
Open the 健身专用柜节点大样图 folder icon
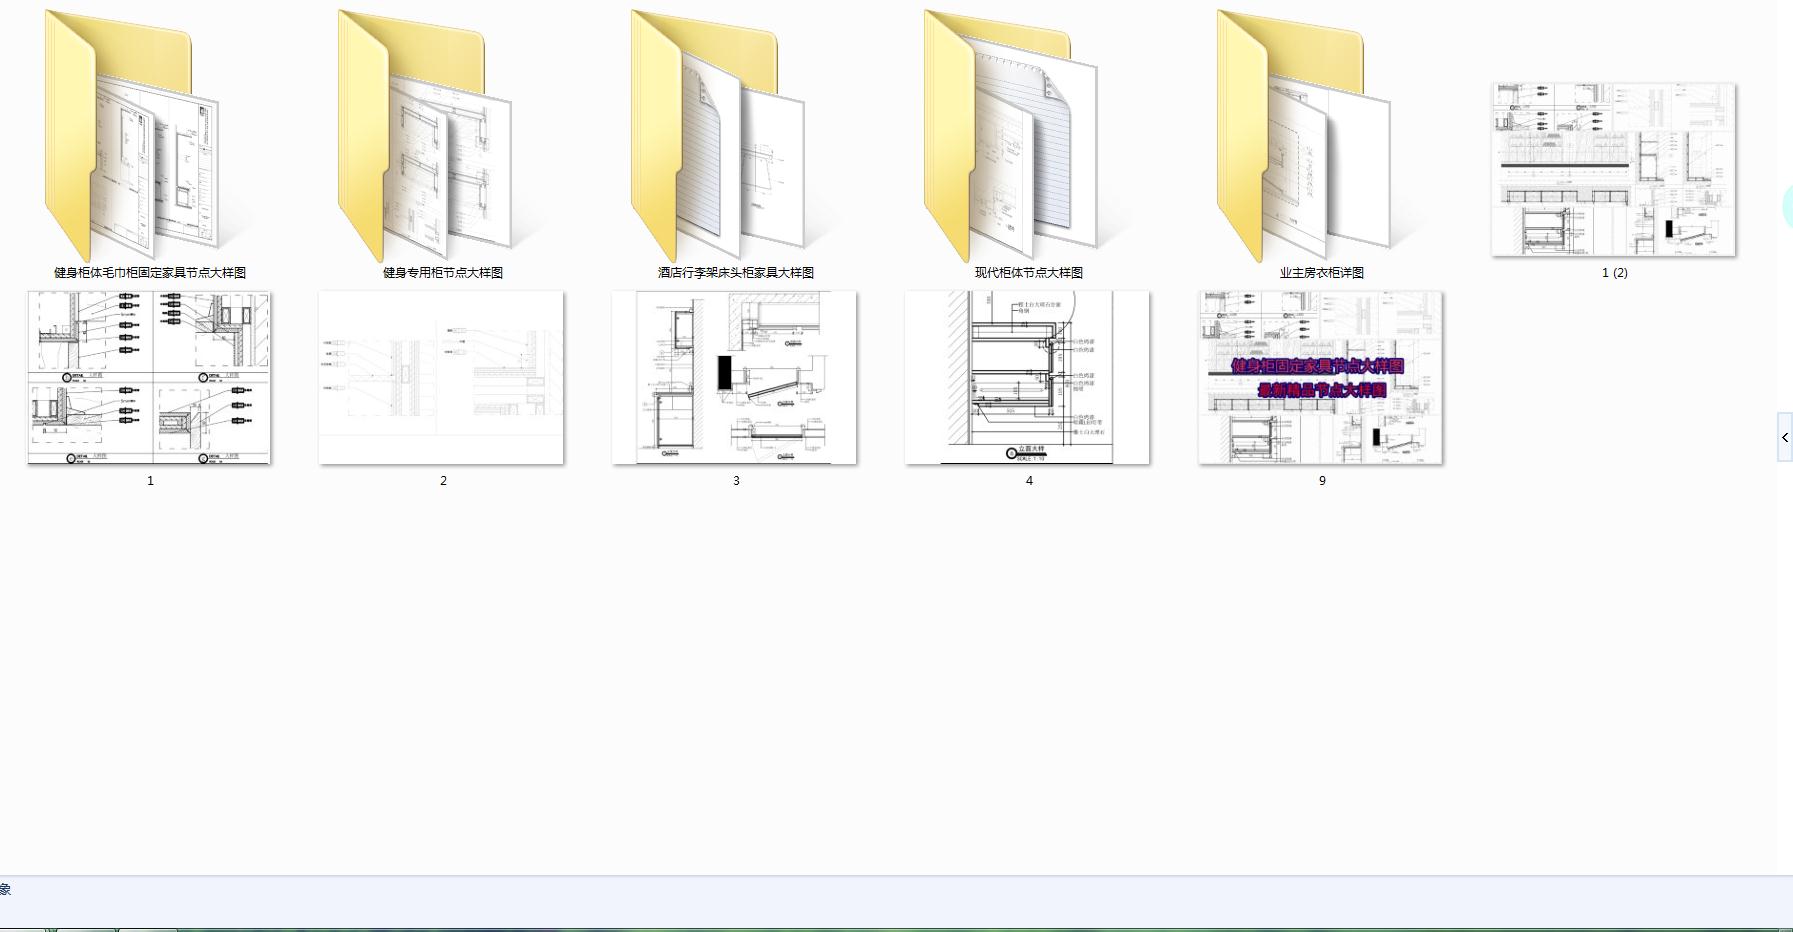(x=426, y=136)
